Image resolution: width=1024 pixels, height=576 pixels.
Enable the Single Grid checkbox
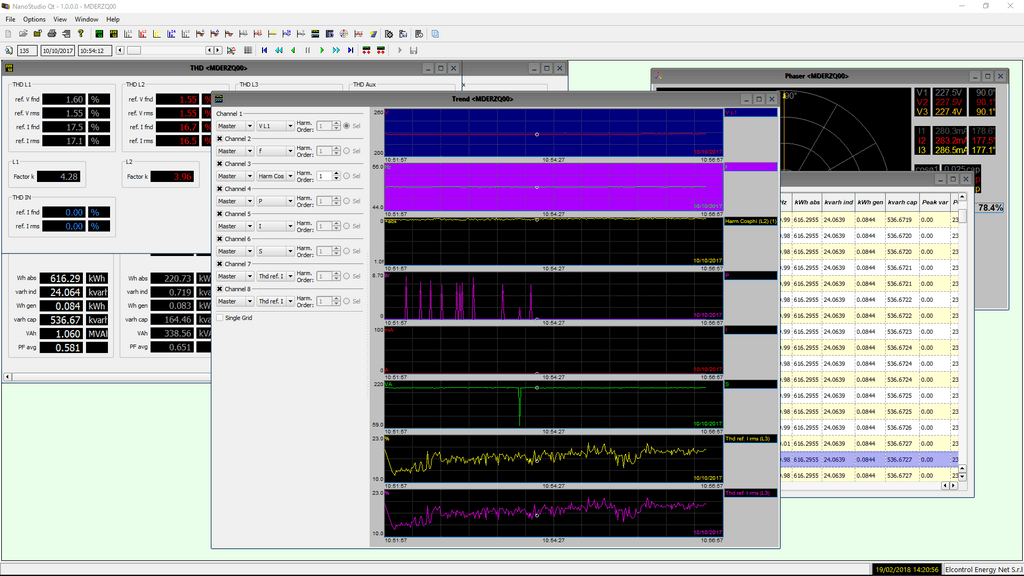pos(220,318)
